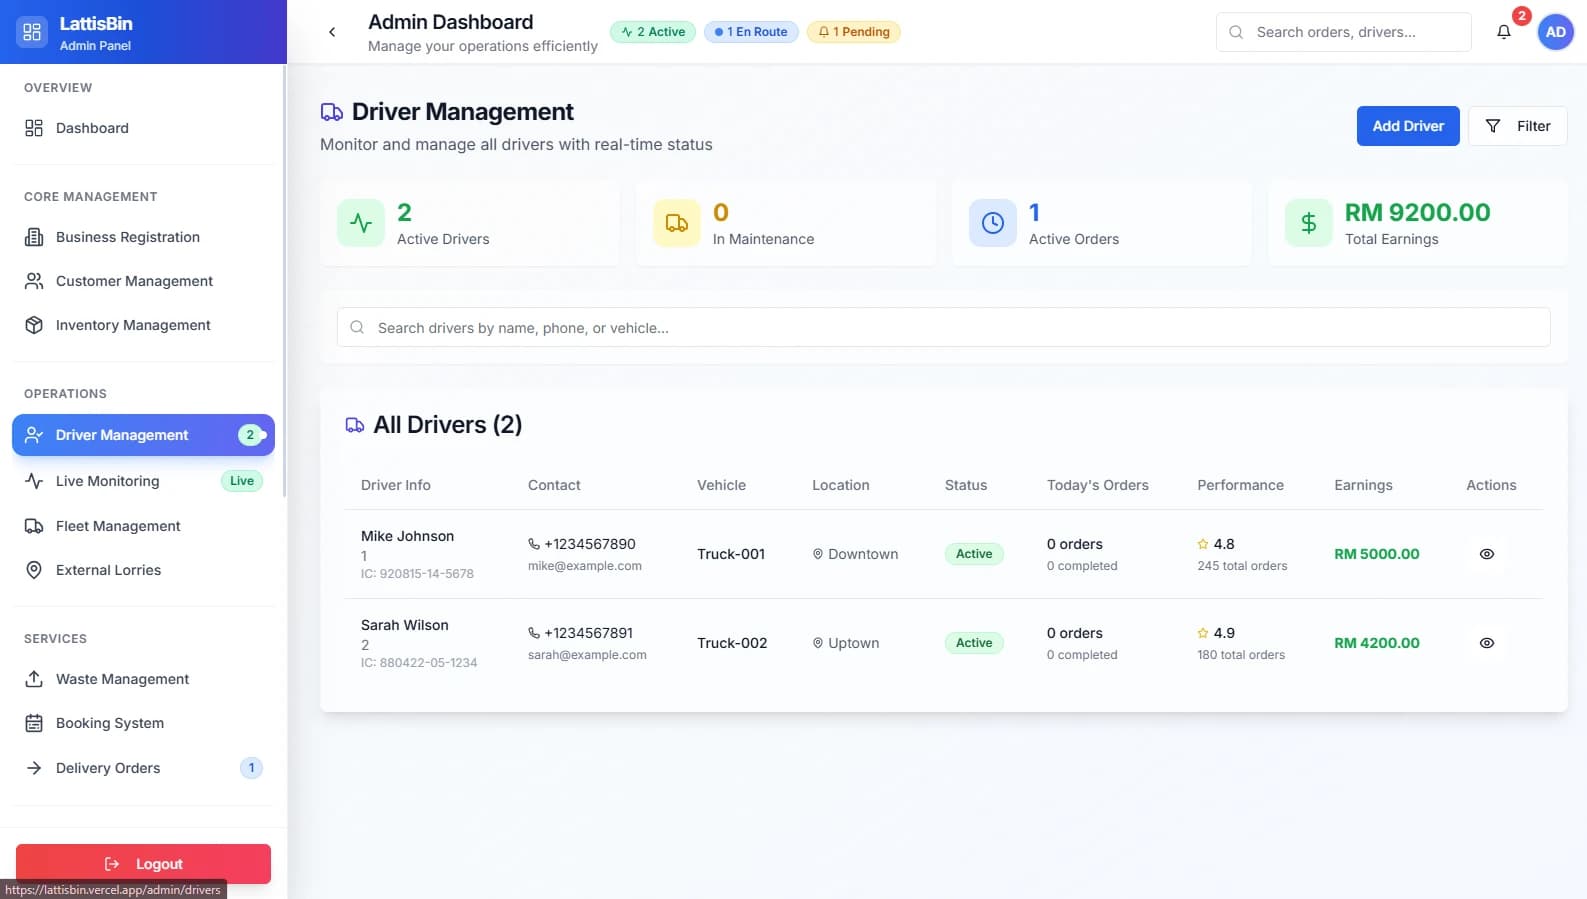Focus the search drivers by name field
The image size is (1587, 899).
click(943, 328)
